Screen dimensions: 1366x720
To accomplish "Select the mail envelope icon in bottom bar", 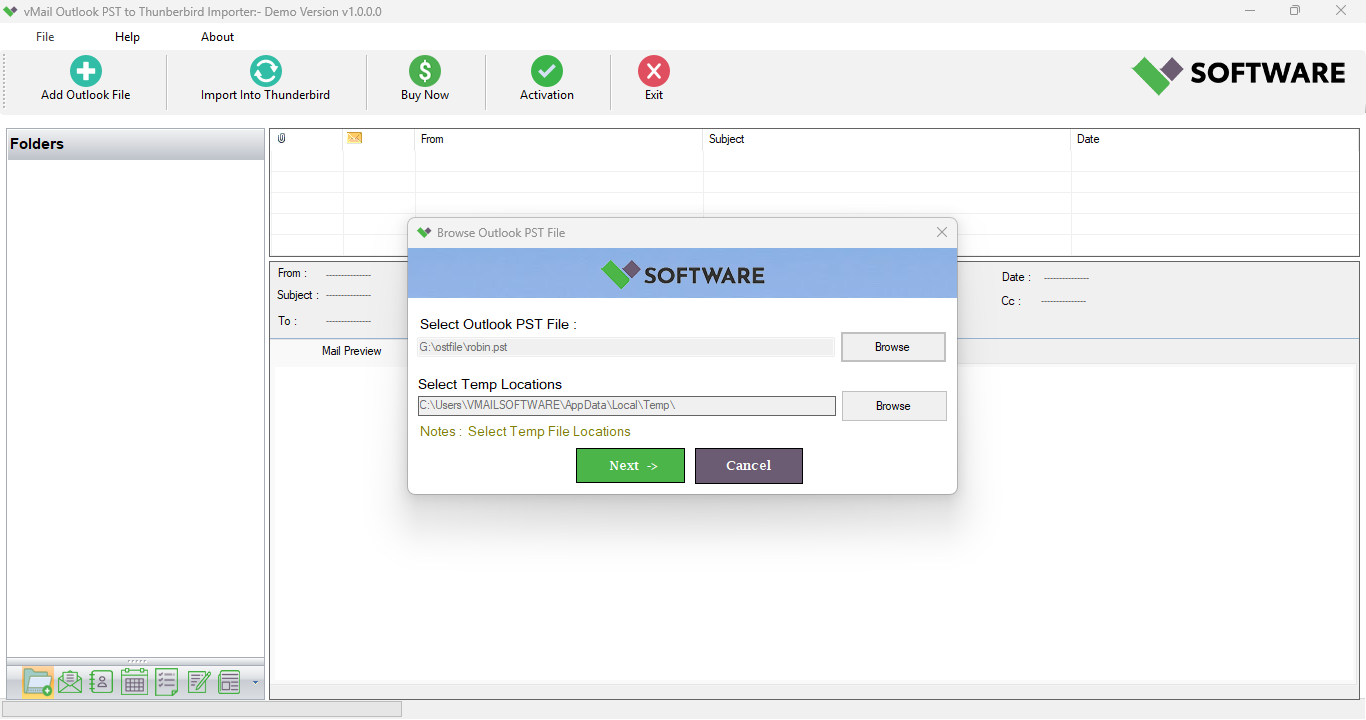I will pyautogui.click(x=70, y=682).
